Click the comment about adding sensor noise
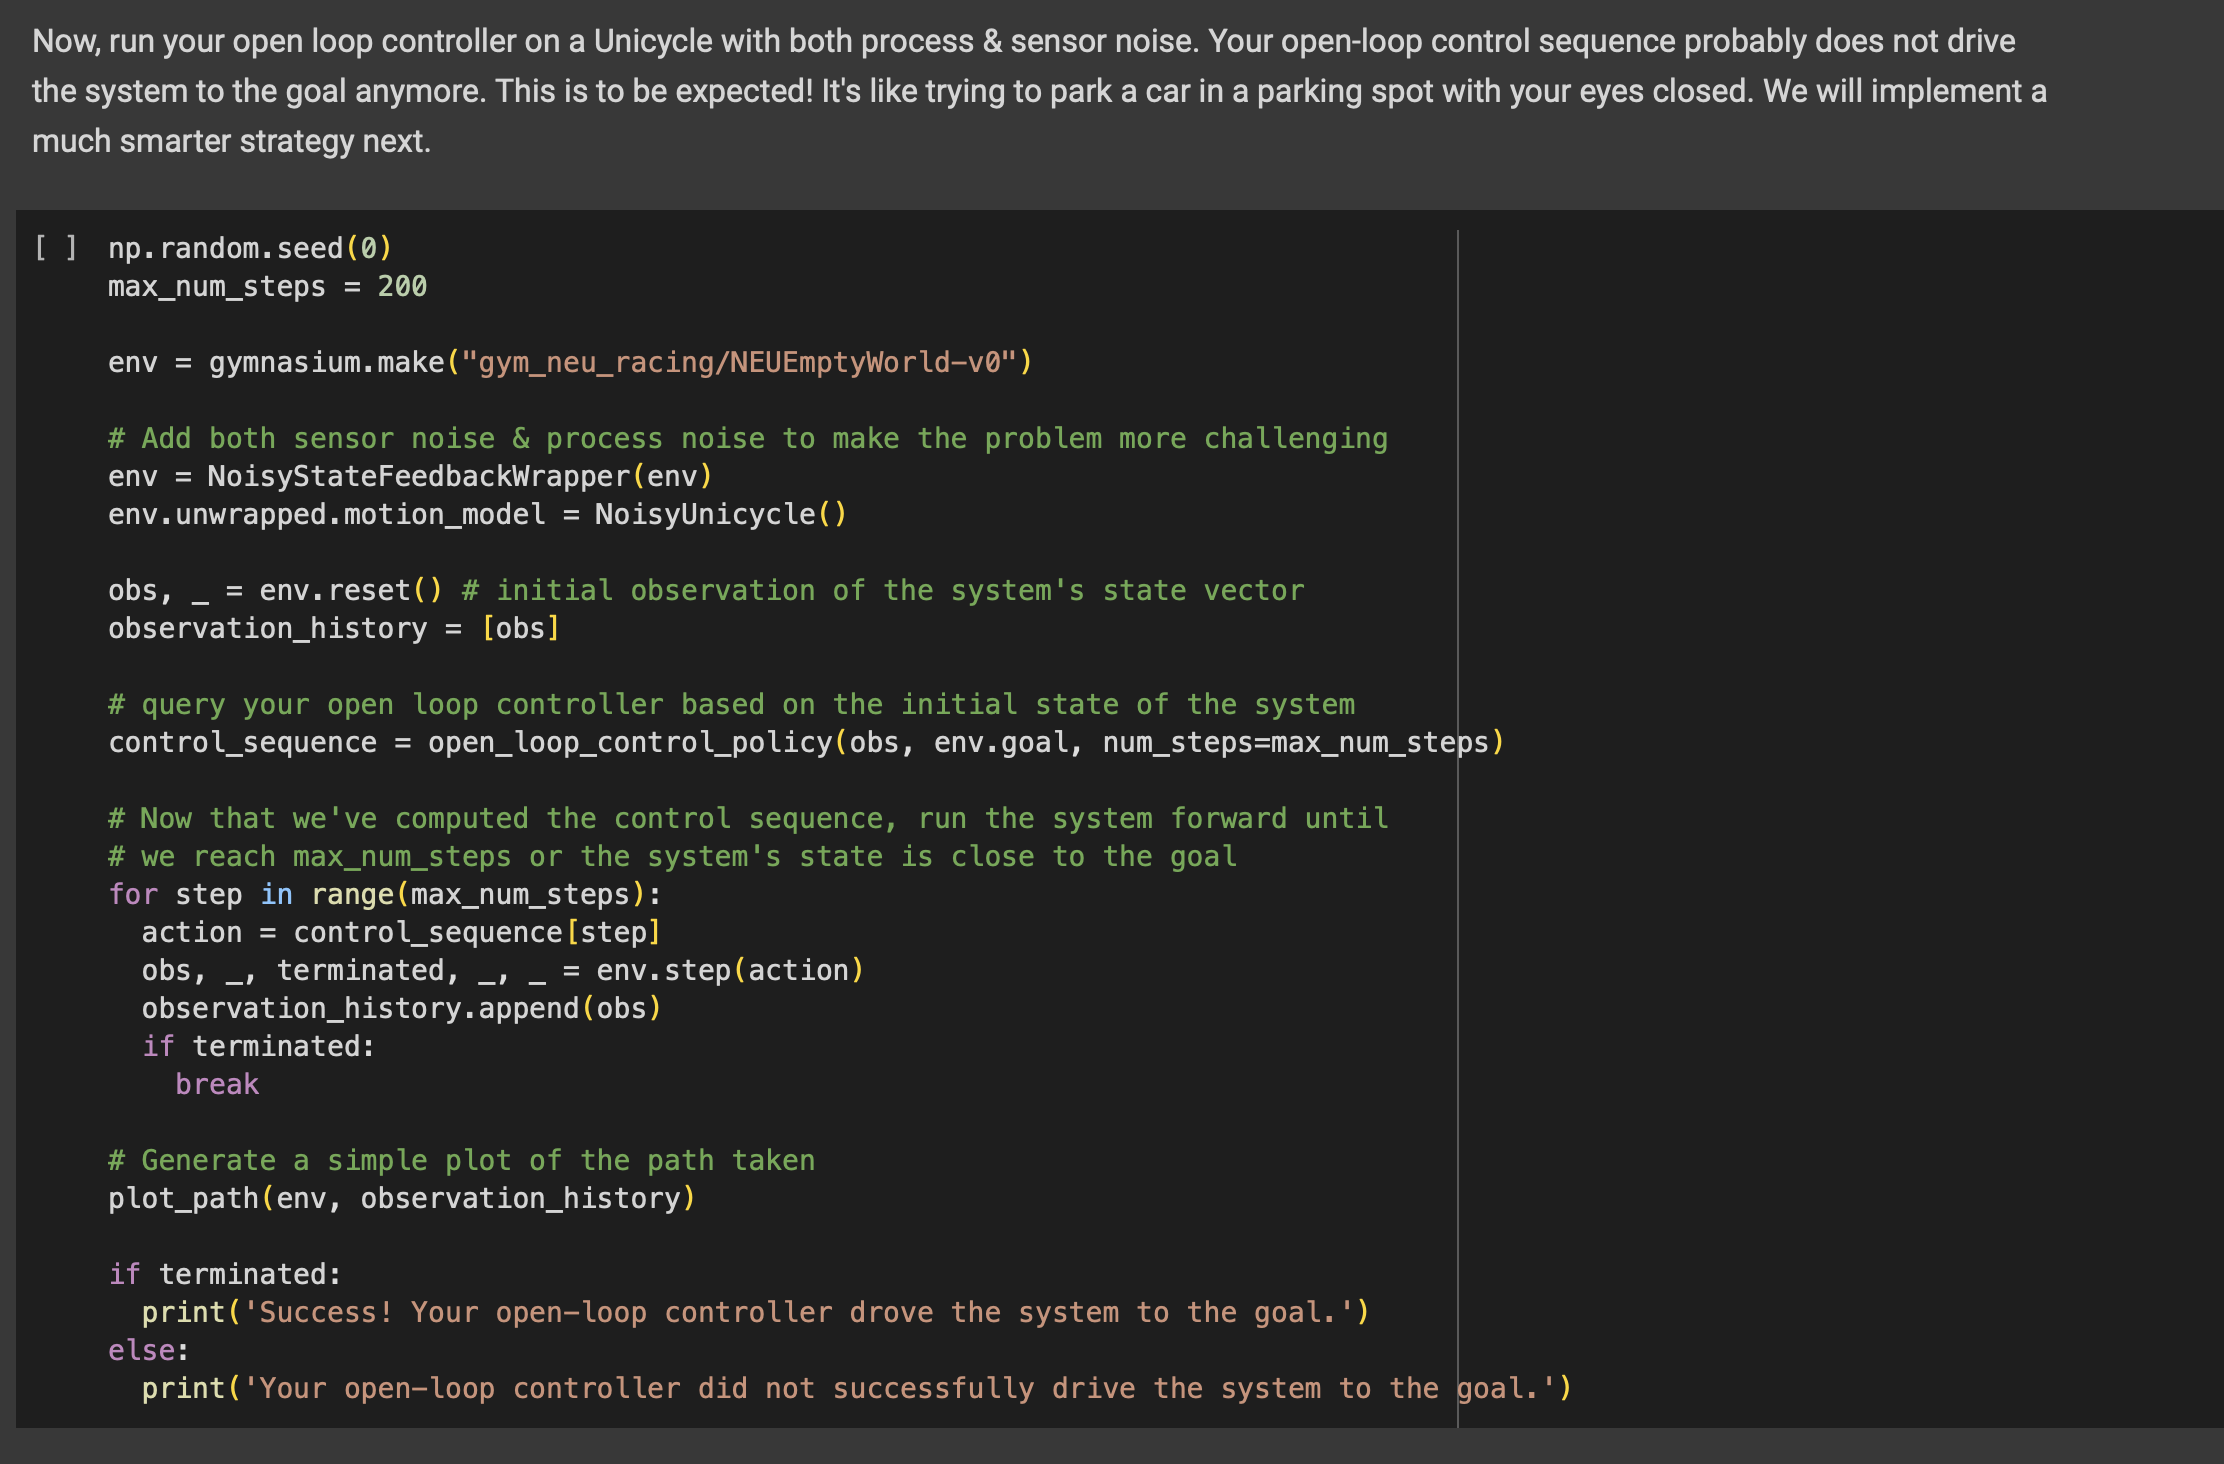This screenshot has height=1464, width=2224. coord(745,437)
